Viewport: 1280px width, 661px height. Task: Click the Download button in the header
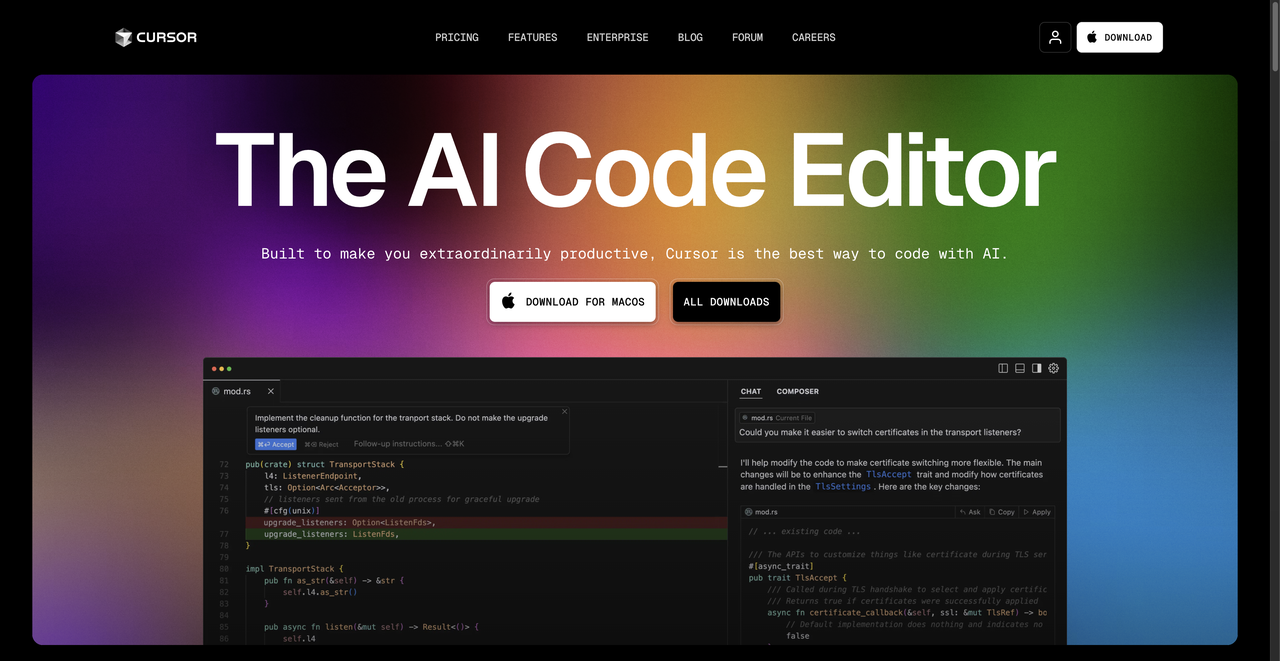click(1120, 37)
